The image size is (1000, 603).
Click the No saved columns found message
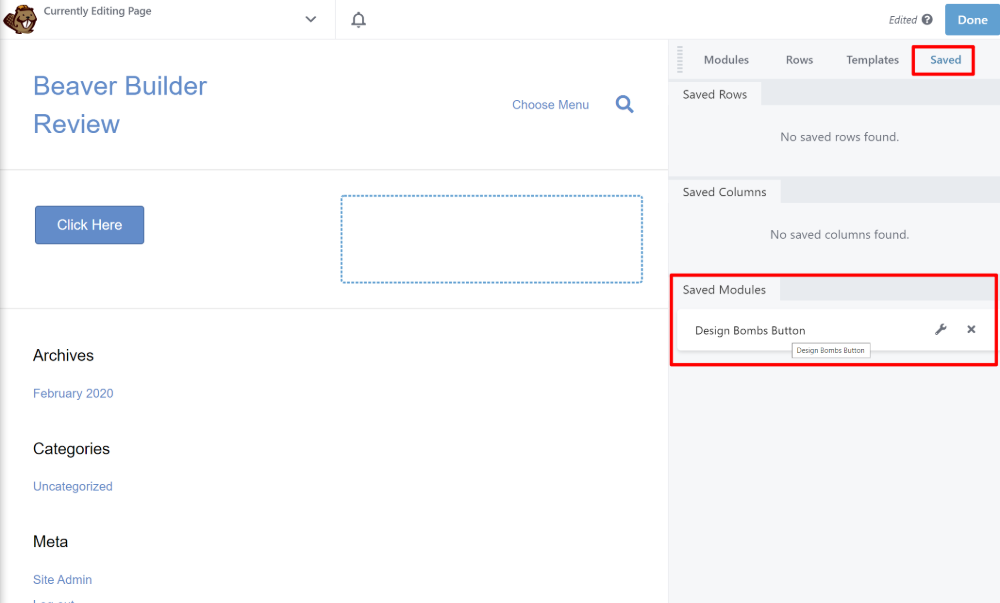point(839,235)
